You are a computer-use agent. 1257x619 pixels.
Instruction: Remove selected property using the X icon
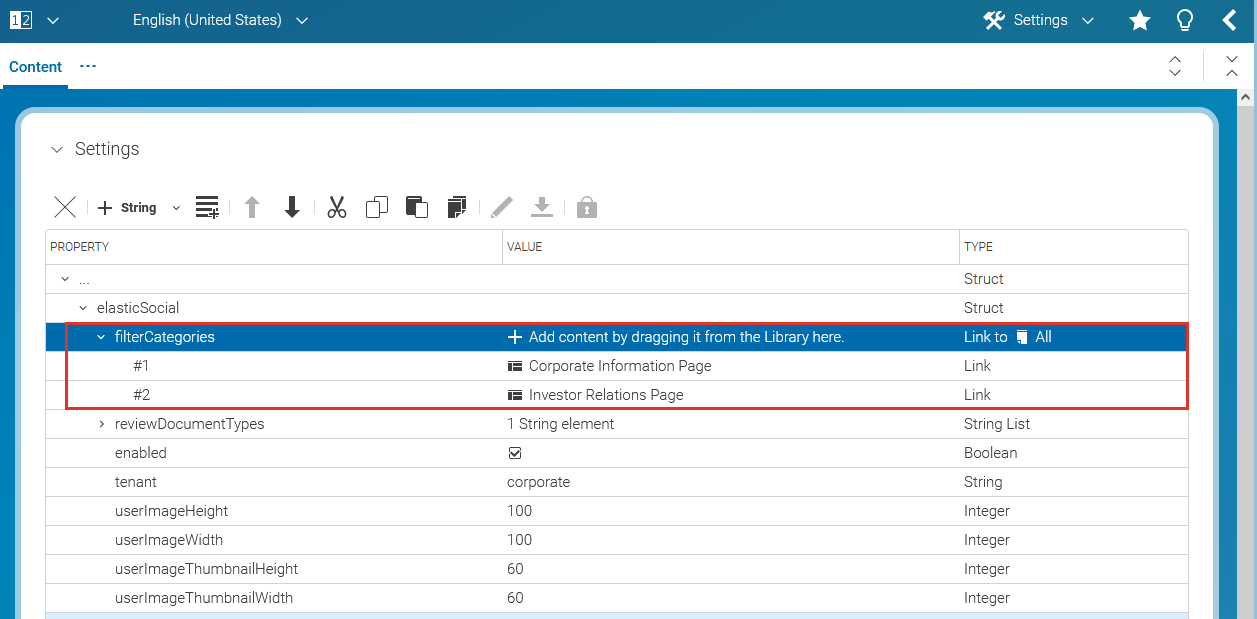click(64, 207)
